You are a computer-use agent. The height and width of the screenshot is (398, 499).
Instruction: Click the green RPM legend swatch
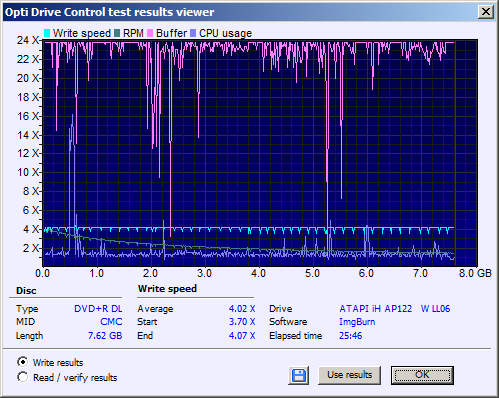pos(117,33)
